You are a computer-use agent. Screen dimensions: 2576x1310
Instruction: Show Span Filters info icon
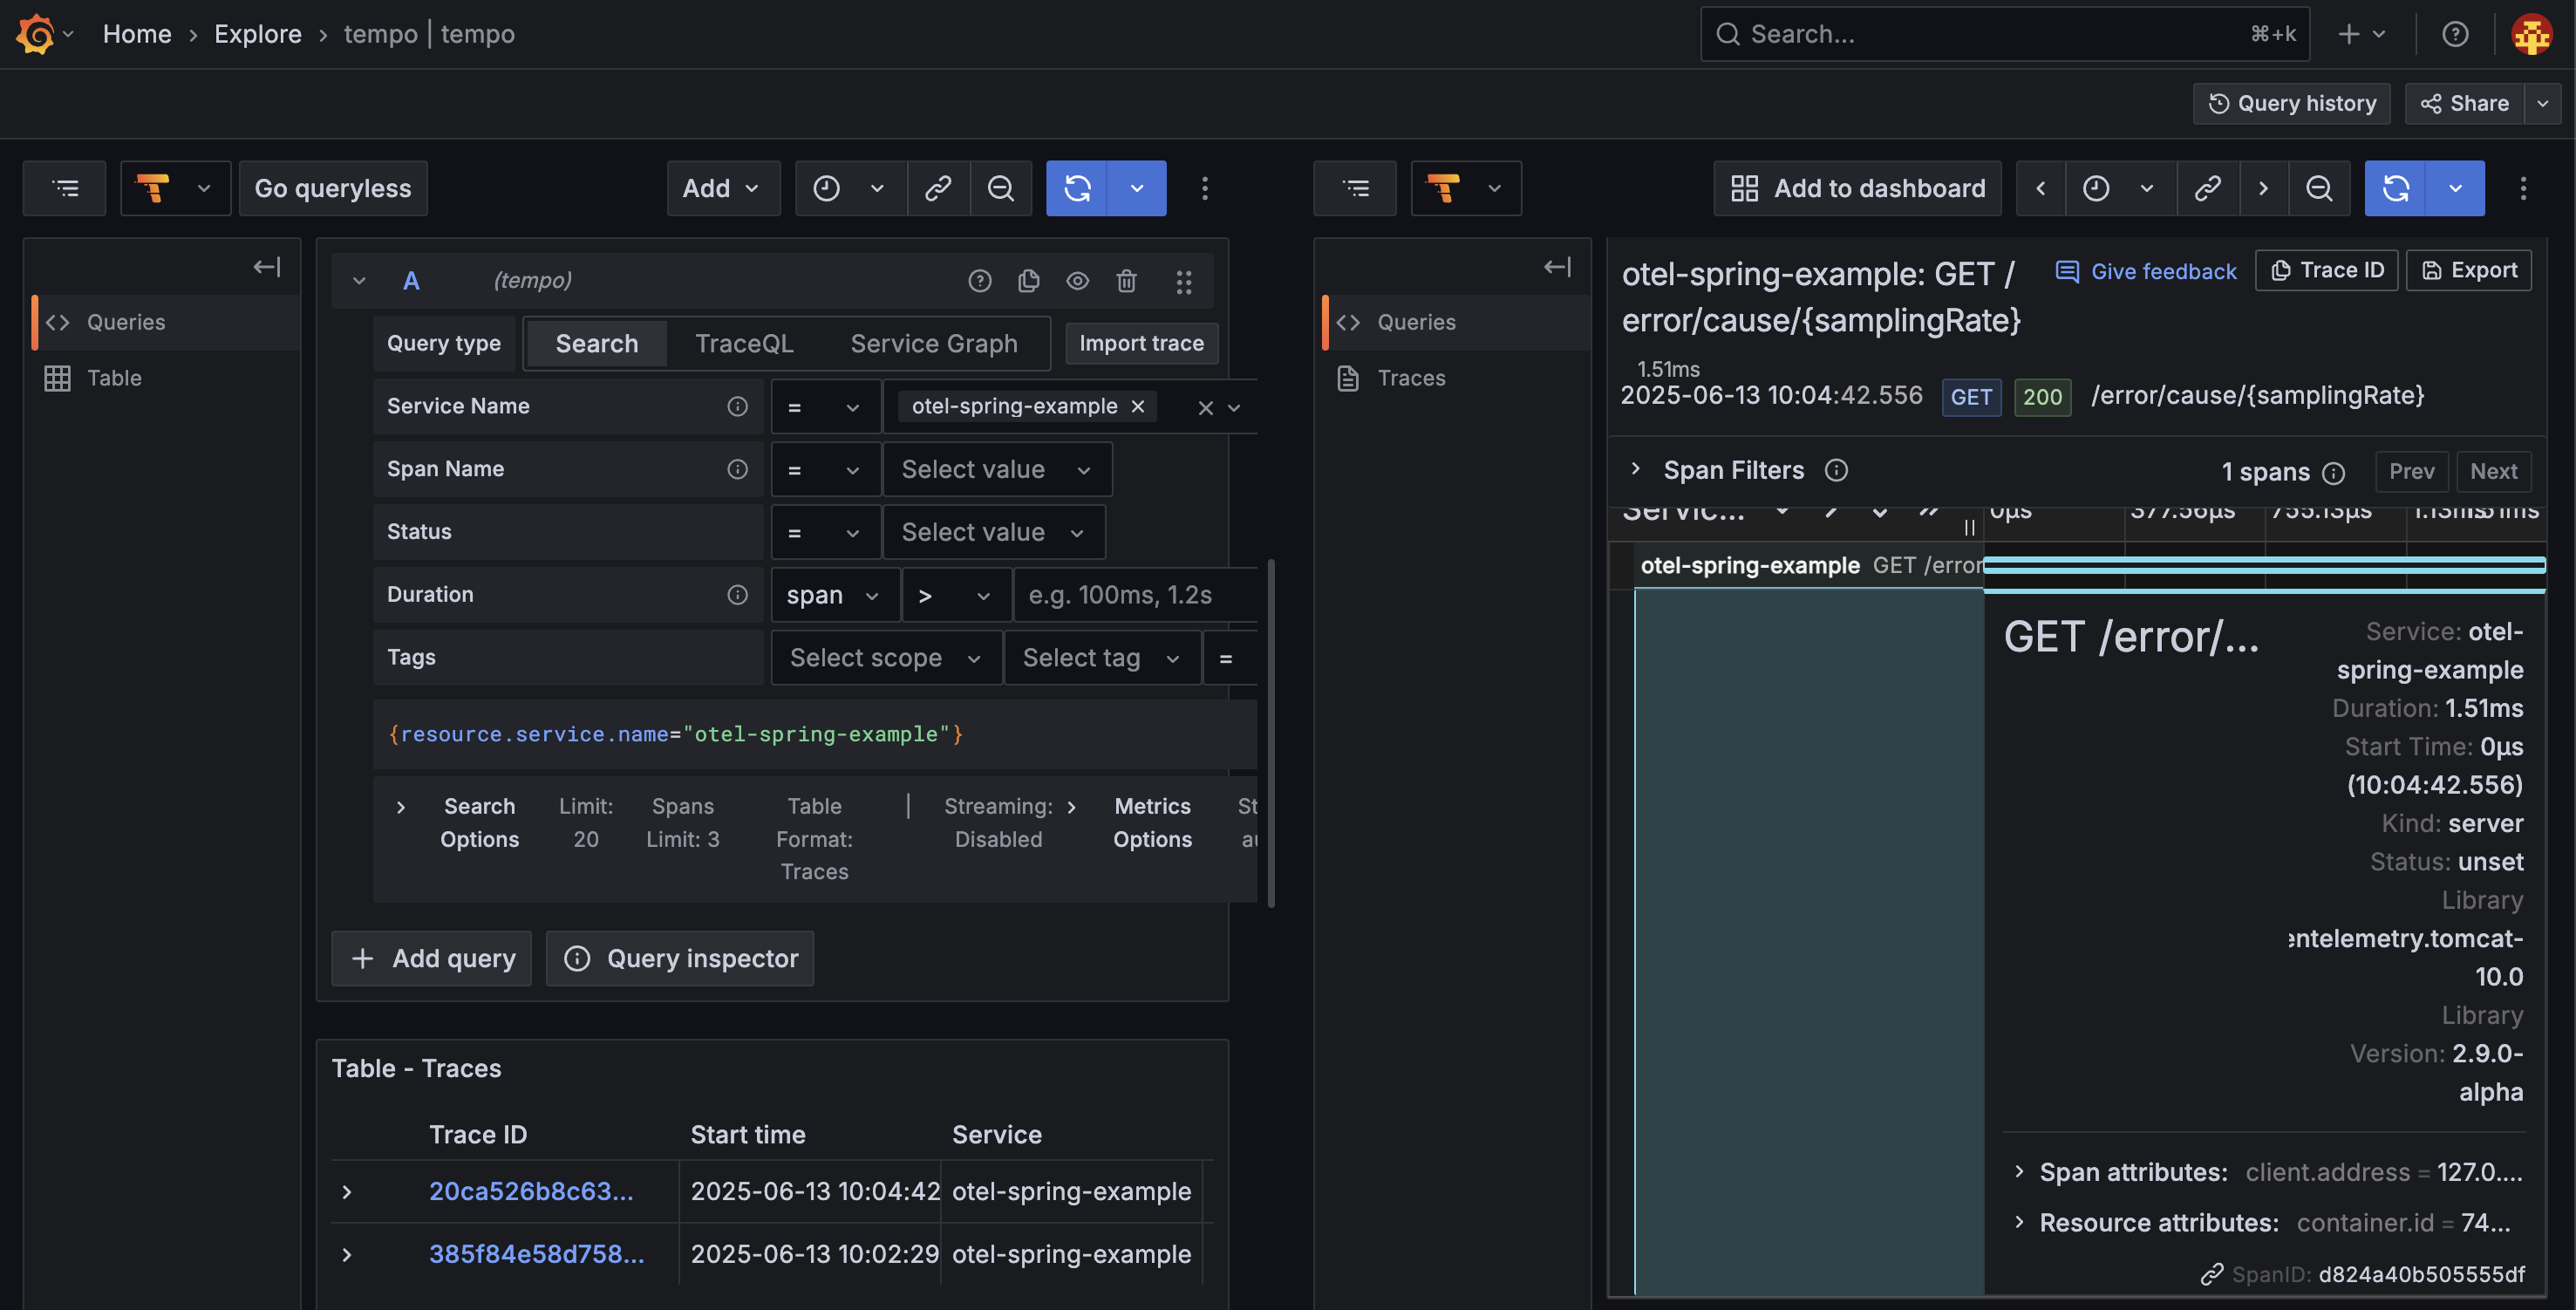(1836, 470)
